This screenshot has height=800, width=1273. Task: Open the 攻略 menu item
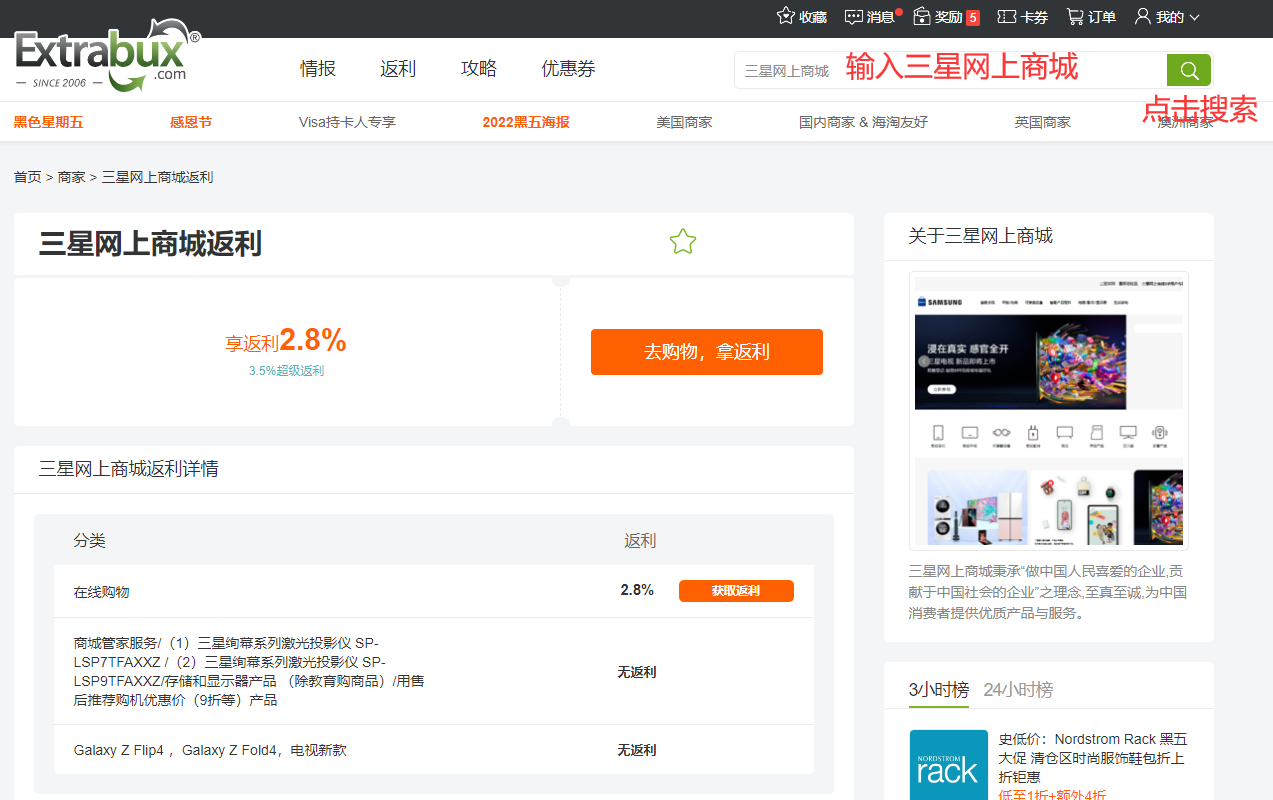479,69
